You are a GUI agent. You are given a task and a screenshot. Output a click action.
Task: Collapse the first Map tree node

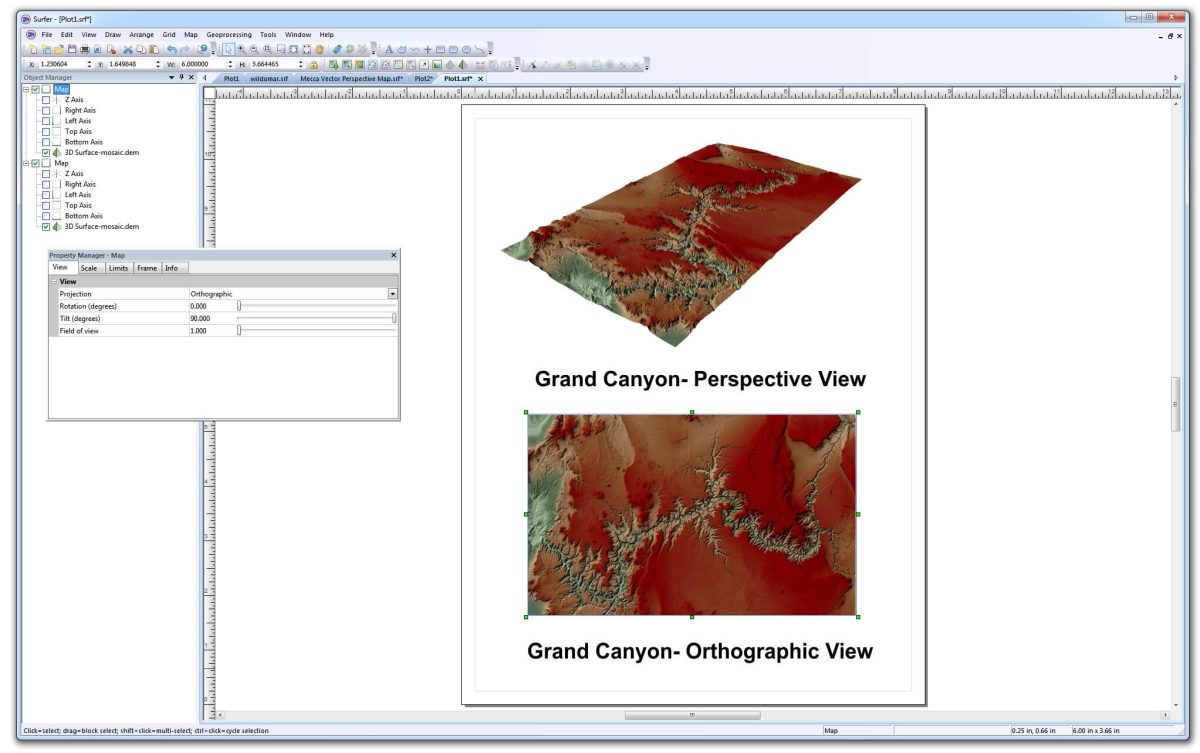[x=27, y=89]
